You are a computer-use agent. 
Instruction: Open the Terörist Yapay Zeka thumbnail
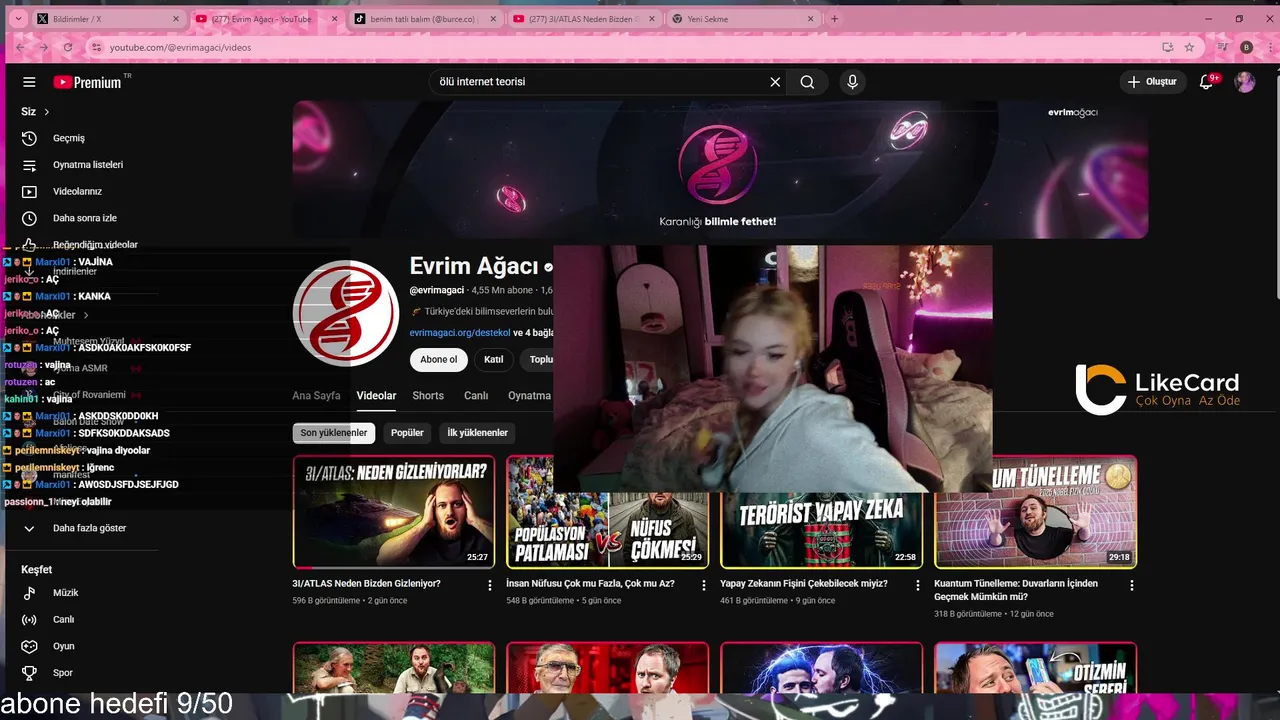[821, 530]
